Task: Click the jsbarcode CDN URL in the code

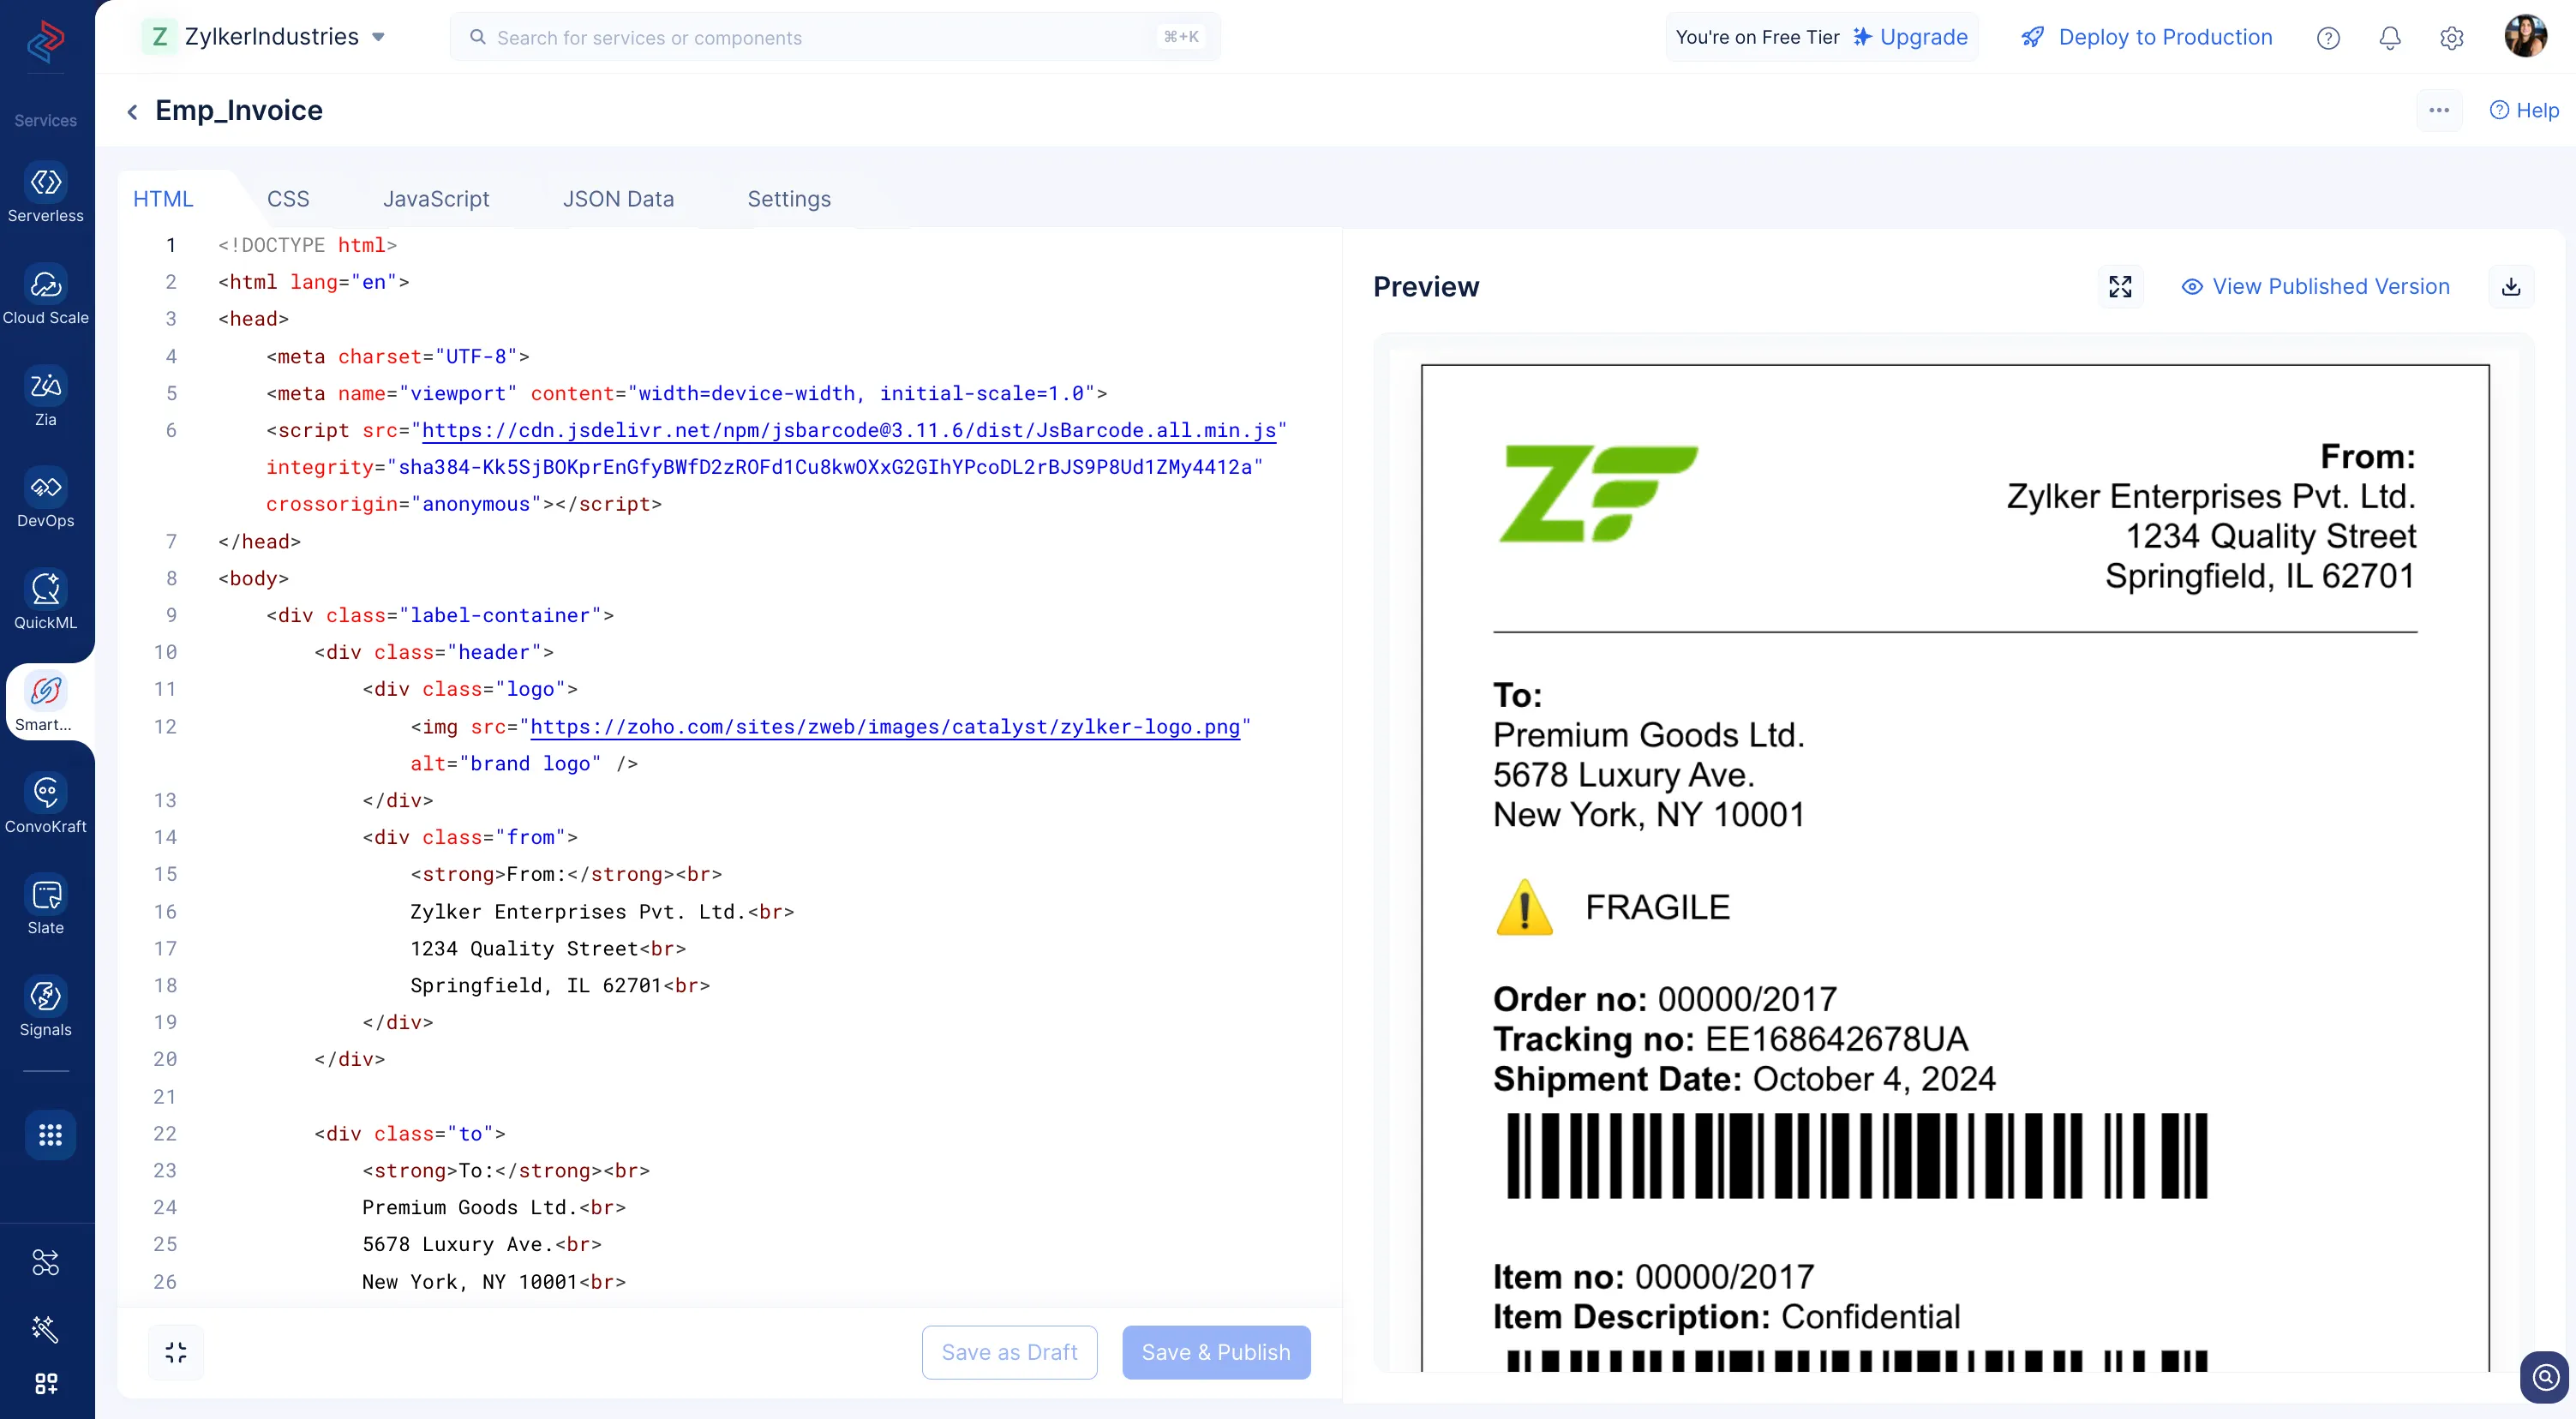Action: [x=849, y=431]
